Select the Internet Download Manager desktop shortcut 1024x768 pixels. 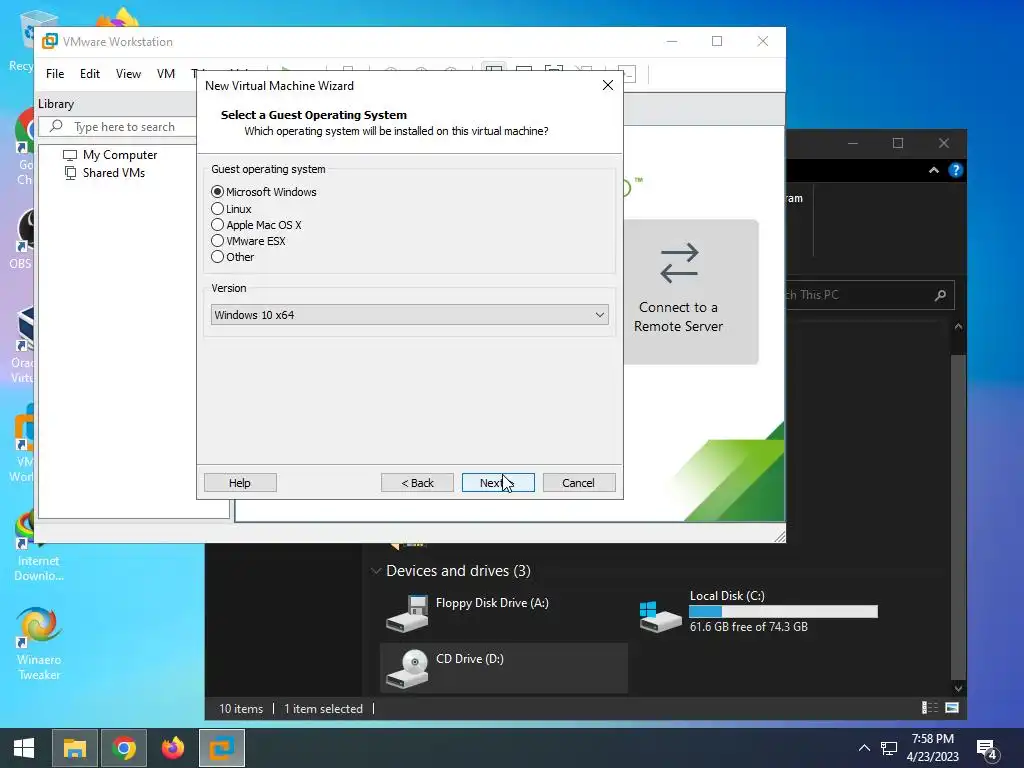pyautogui.click(x=39, y=544)
